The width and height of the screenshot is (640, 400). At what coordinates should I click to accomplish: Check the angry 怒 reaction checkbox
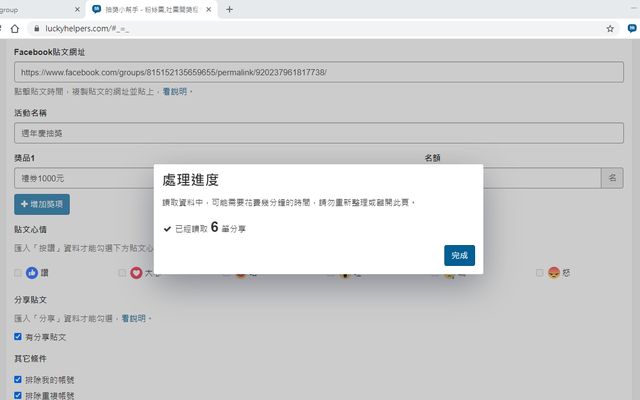coord(539,273)
